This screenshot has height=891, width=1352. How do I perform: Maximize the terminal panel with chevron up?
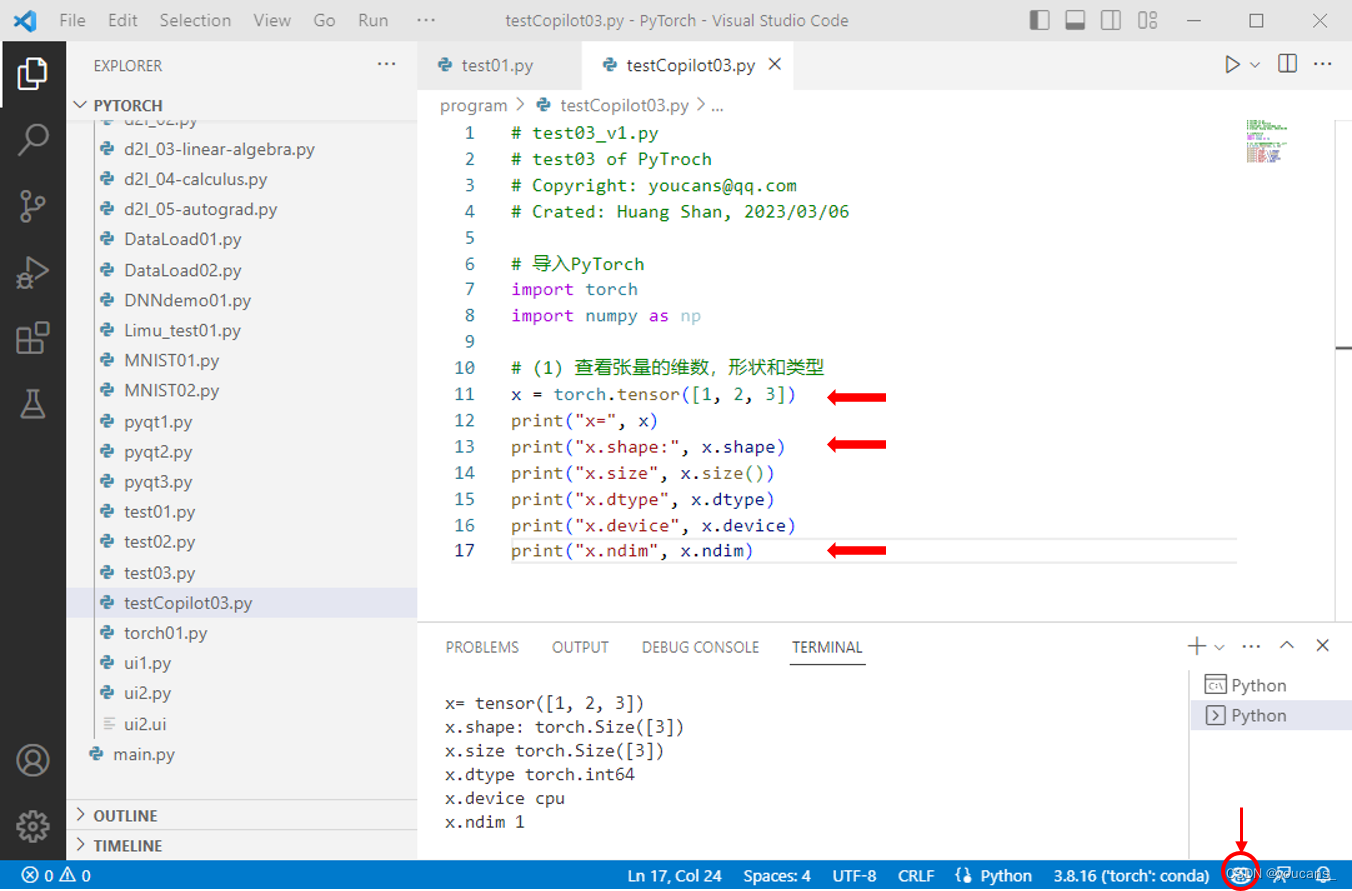(x=1287, y=646)
